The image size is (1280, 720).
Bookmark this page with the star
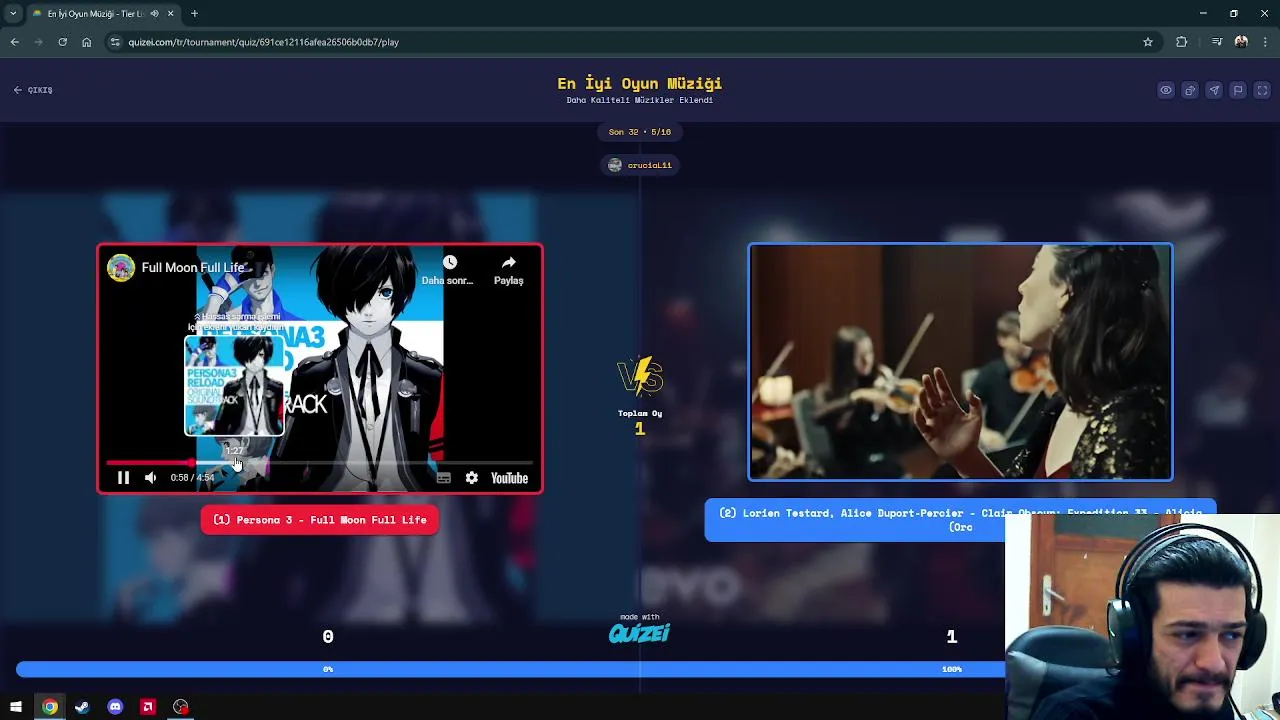(1148, 42)
